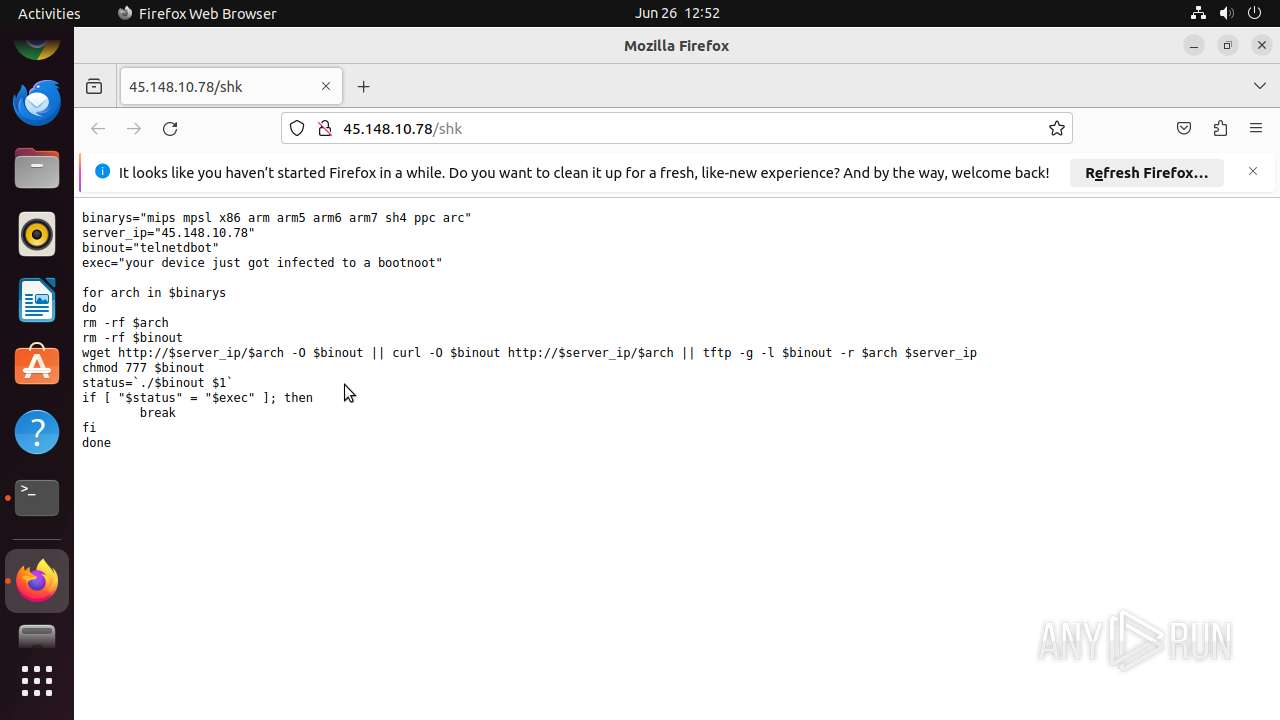The width and height of the screenshot is (1280, 720).
Task: Click the binarys= line of the script
Action: 276,217
